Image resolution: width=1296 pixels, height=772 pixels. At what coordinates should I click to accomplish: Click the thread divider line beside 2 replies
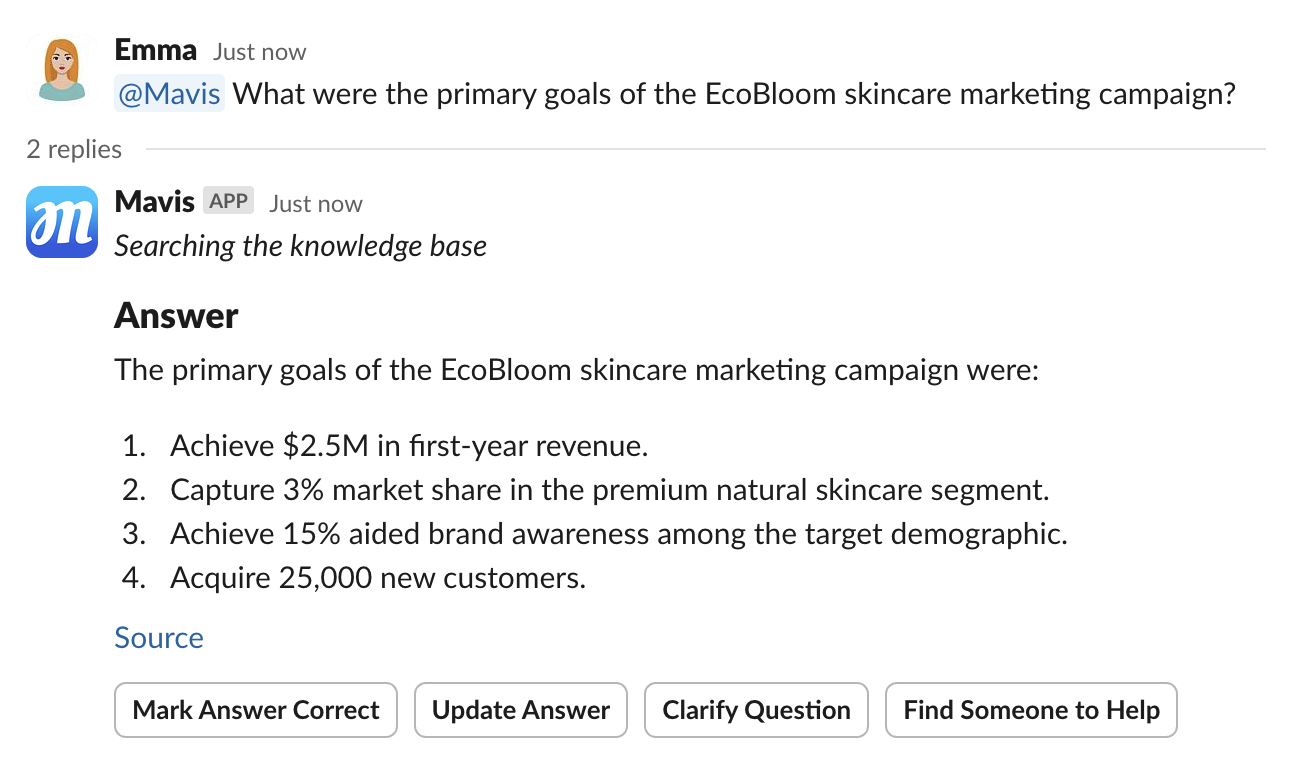[x=700, y=150]
